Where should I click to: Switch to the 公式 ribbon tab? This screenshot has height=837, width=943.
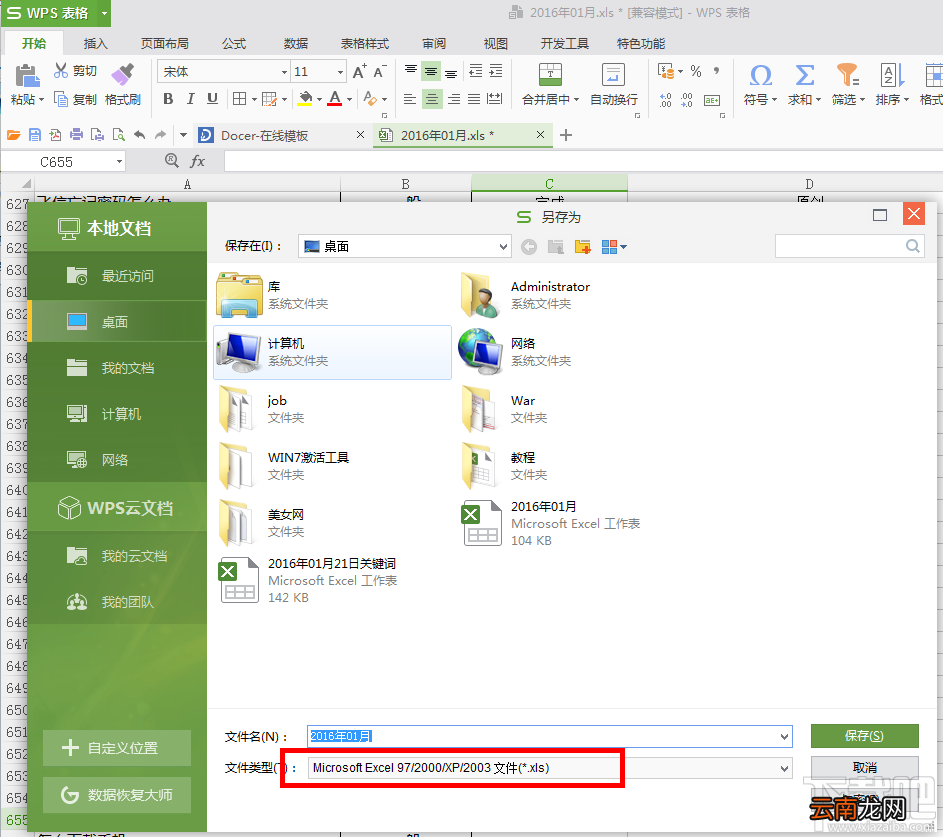234,43
